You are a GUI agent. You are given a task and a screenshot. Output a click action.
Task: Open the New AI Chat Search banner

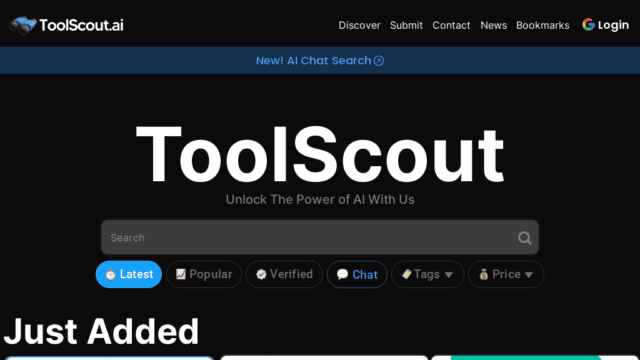tap(320, 60)
